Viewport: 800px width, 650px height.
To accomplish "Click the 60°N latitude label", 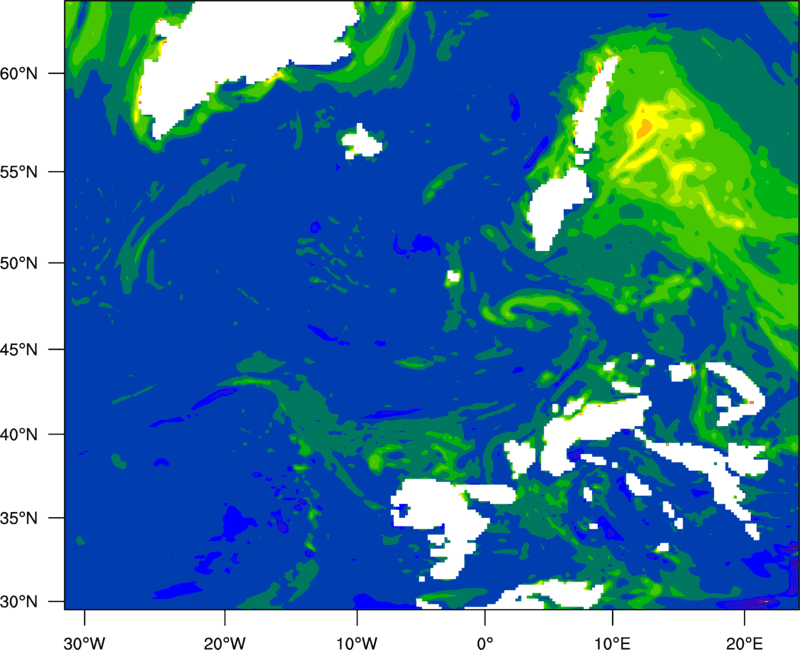I will coord(19,73).
